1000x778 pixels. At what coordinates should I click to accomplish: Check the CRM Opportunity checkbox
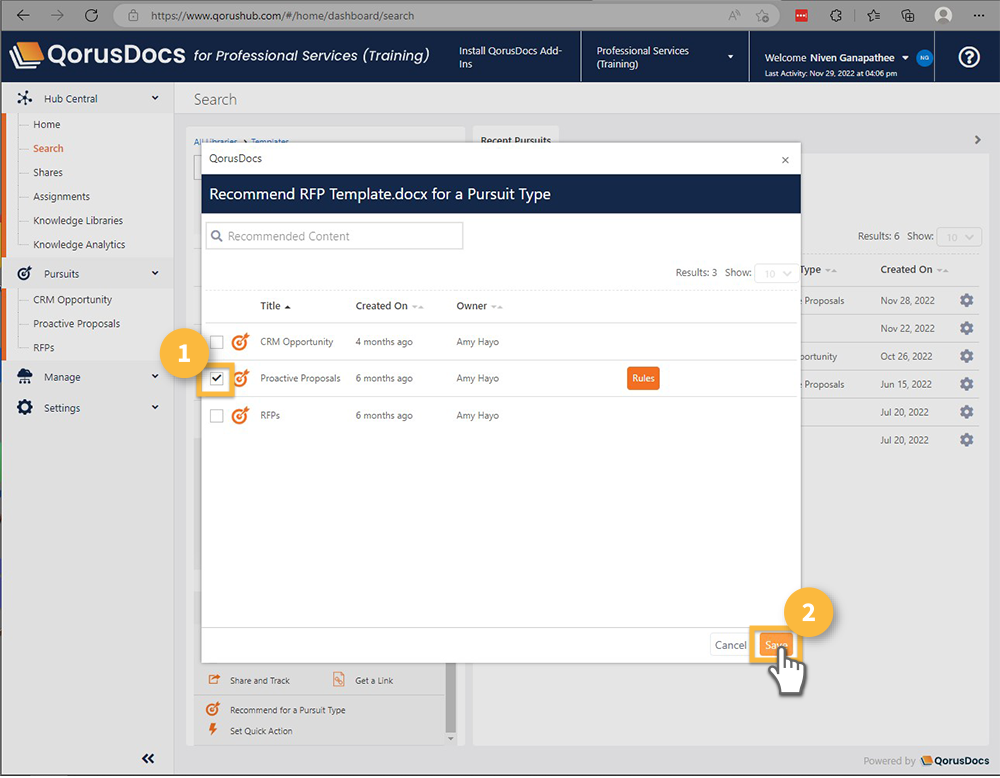point(217,342)
